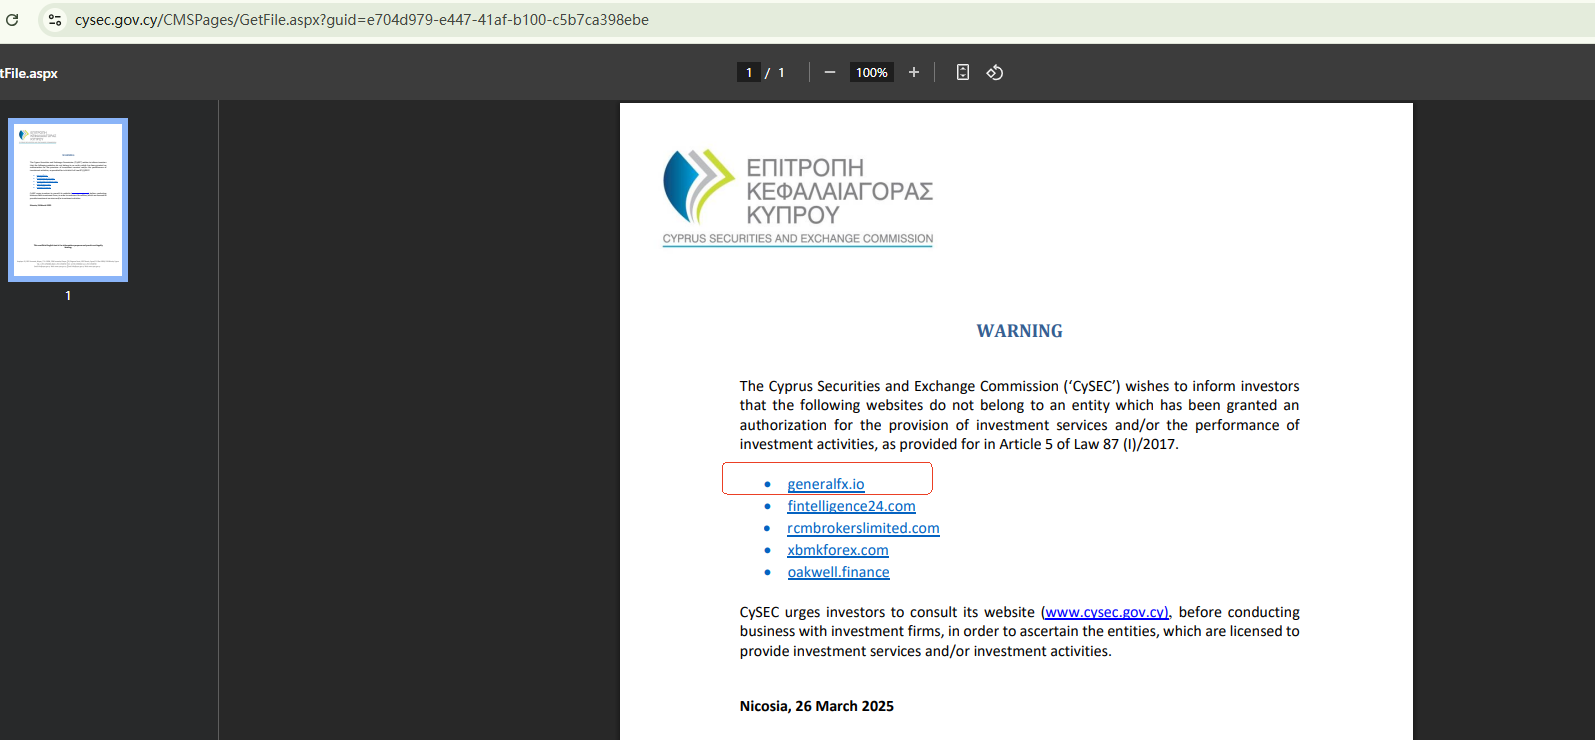Visit the xbmkforex.com link
The height and width of the screenshot is (740, 1595).
(x=838, y=550)
